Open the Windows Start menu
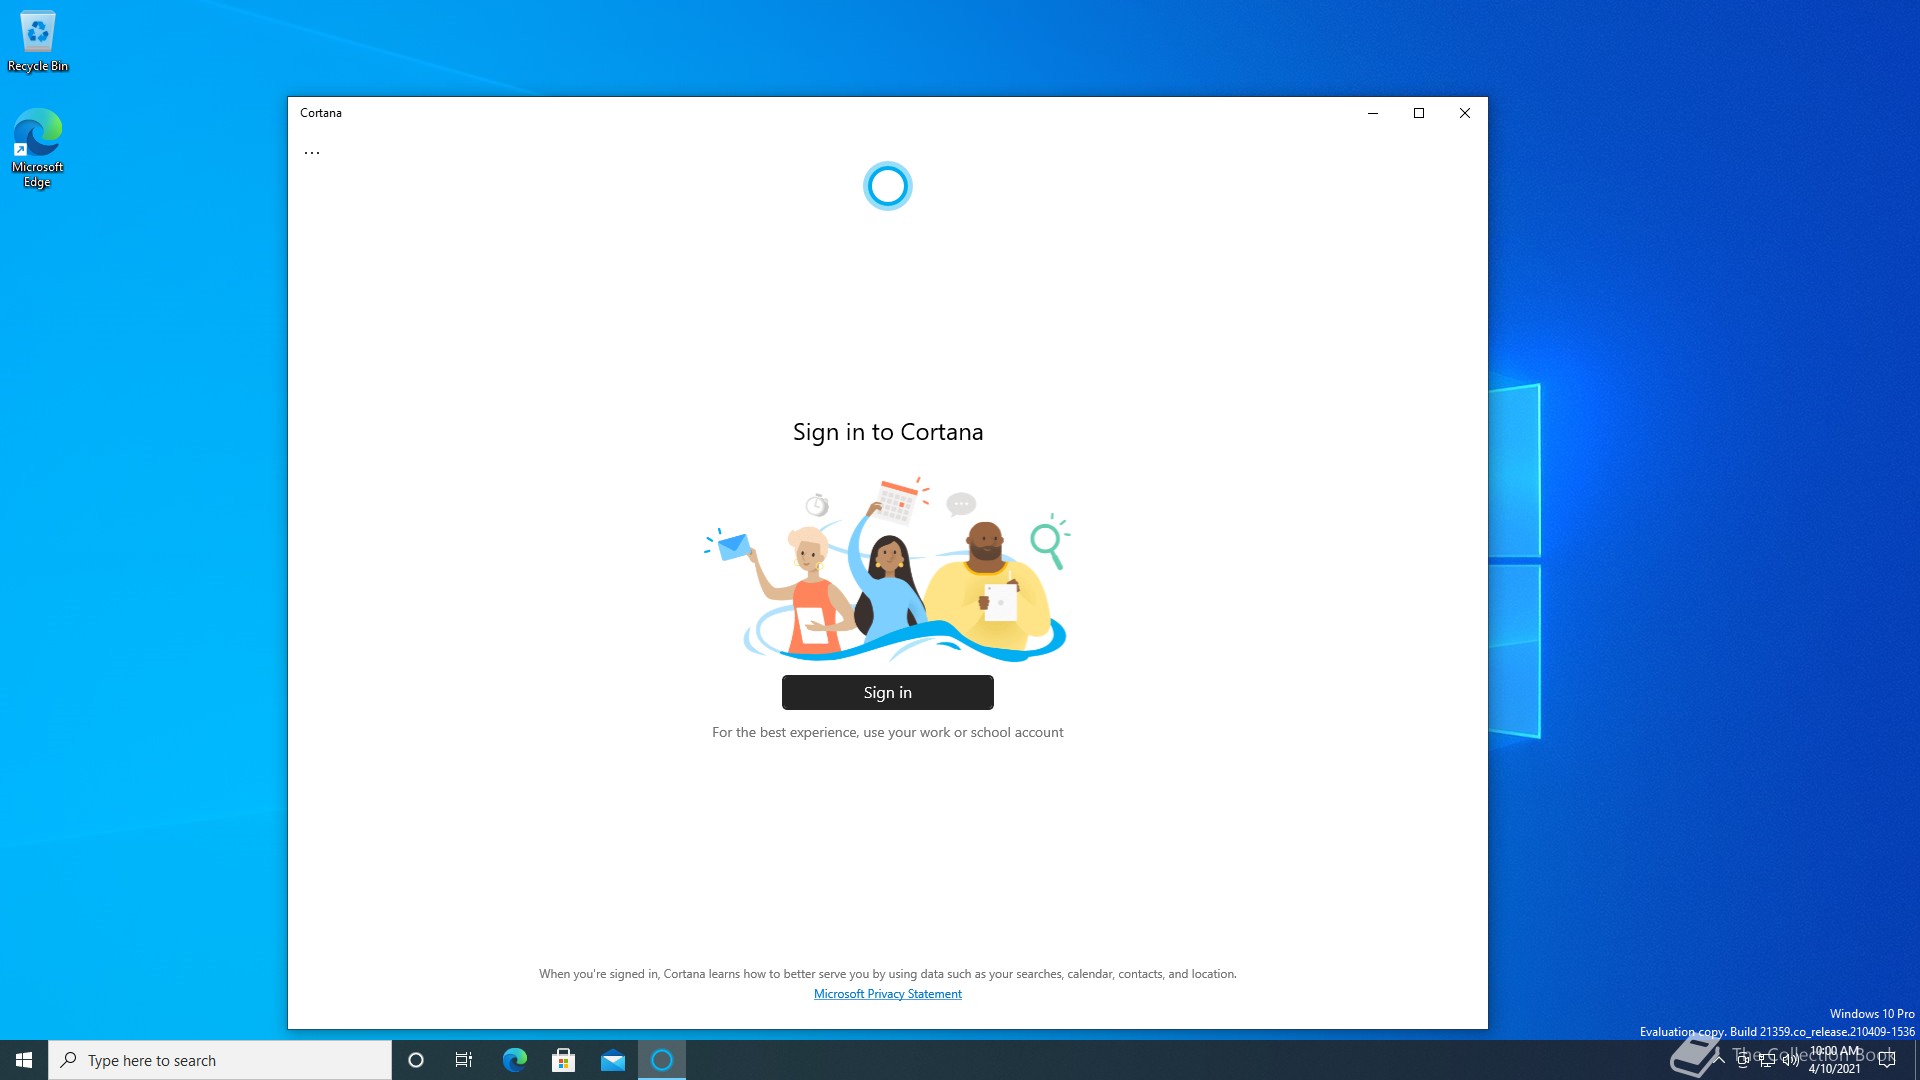Image resolution: width=1920 pixels, height=1080 pixels. (24, 1060)
